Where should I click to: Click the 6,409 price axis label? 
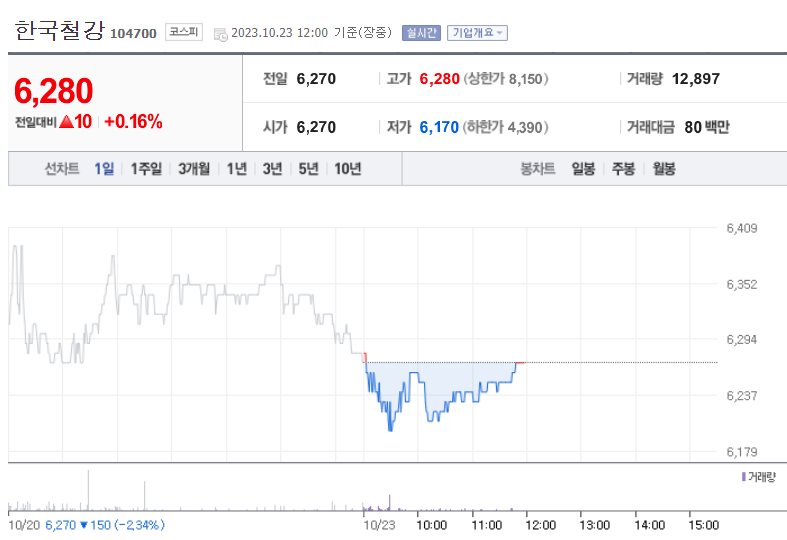click(741, 228)
